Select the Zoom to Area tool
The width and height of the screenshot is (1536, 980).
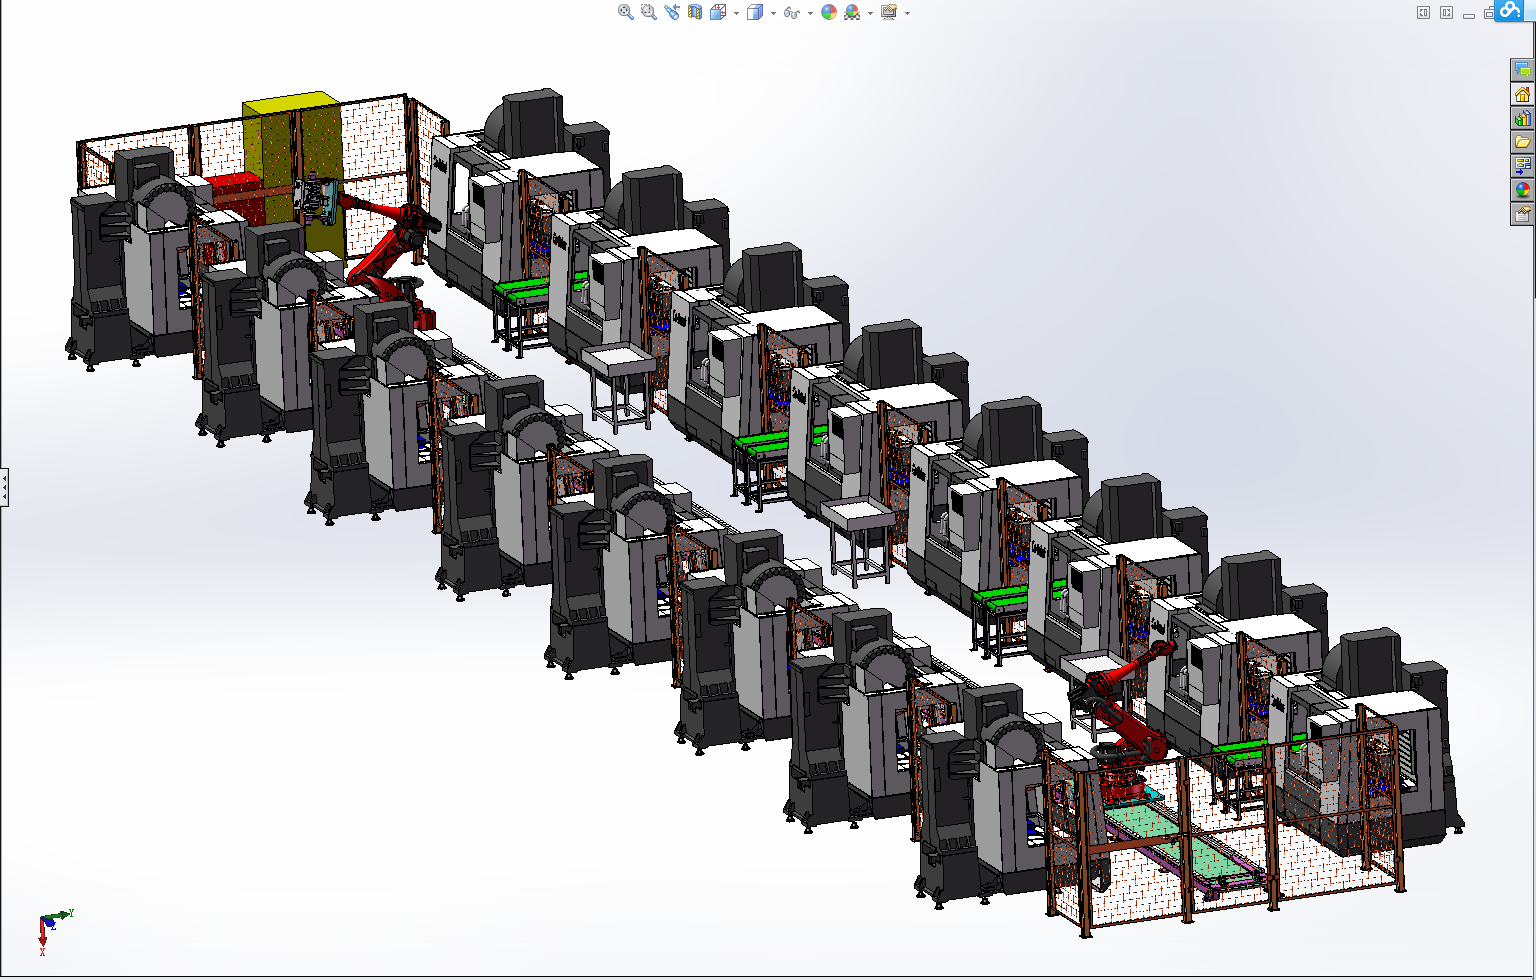[x=648, y=12]
